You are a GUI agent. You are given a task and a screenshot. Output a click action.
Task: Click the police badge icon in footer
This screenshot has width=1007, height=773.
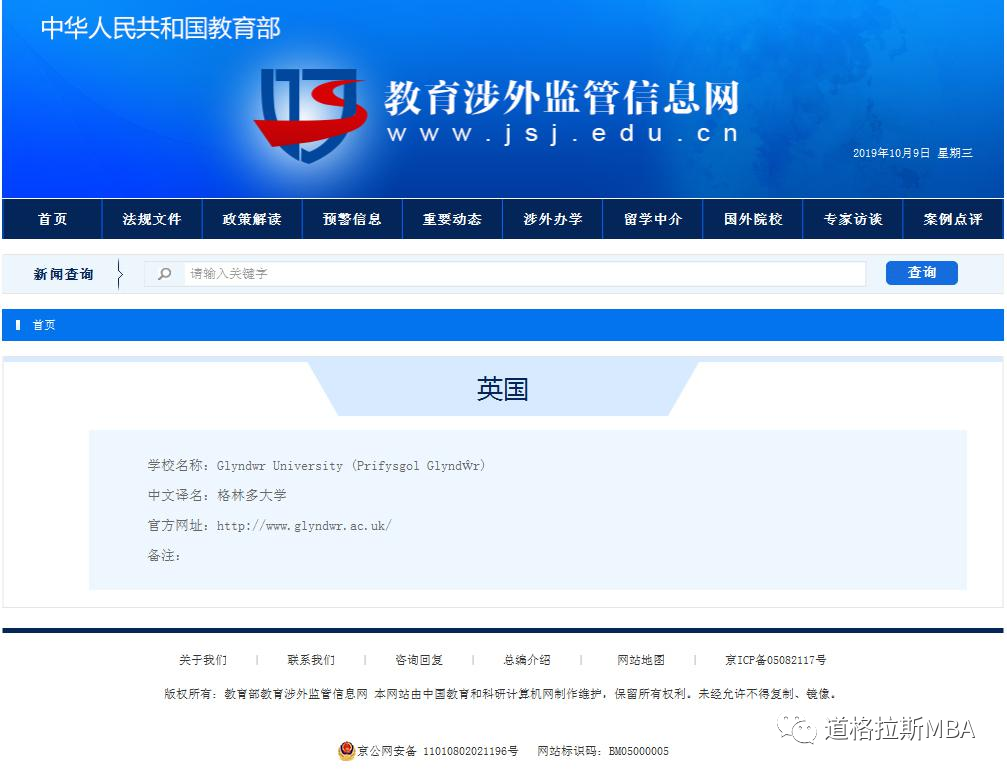point(347,751)
